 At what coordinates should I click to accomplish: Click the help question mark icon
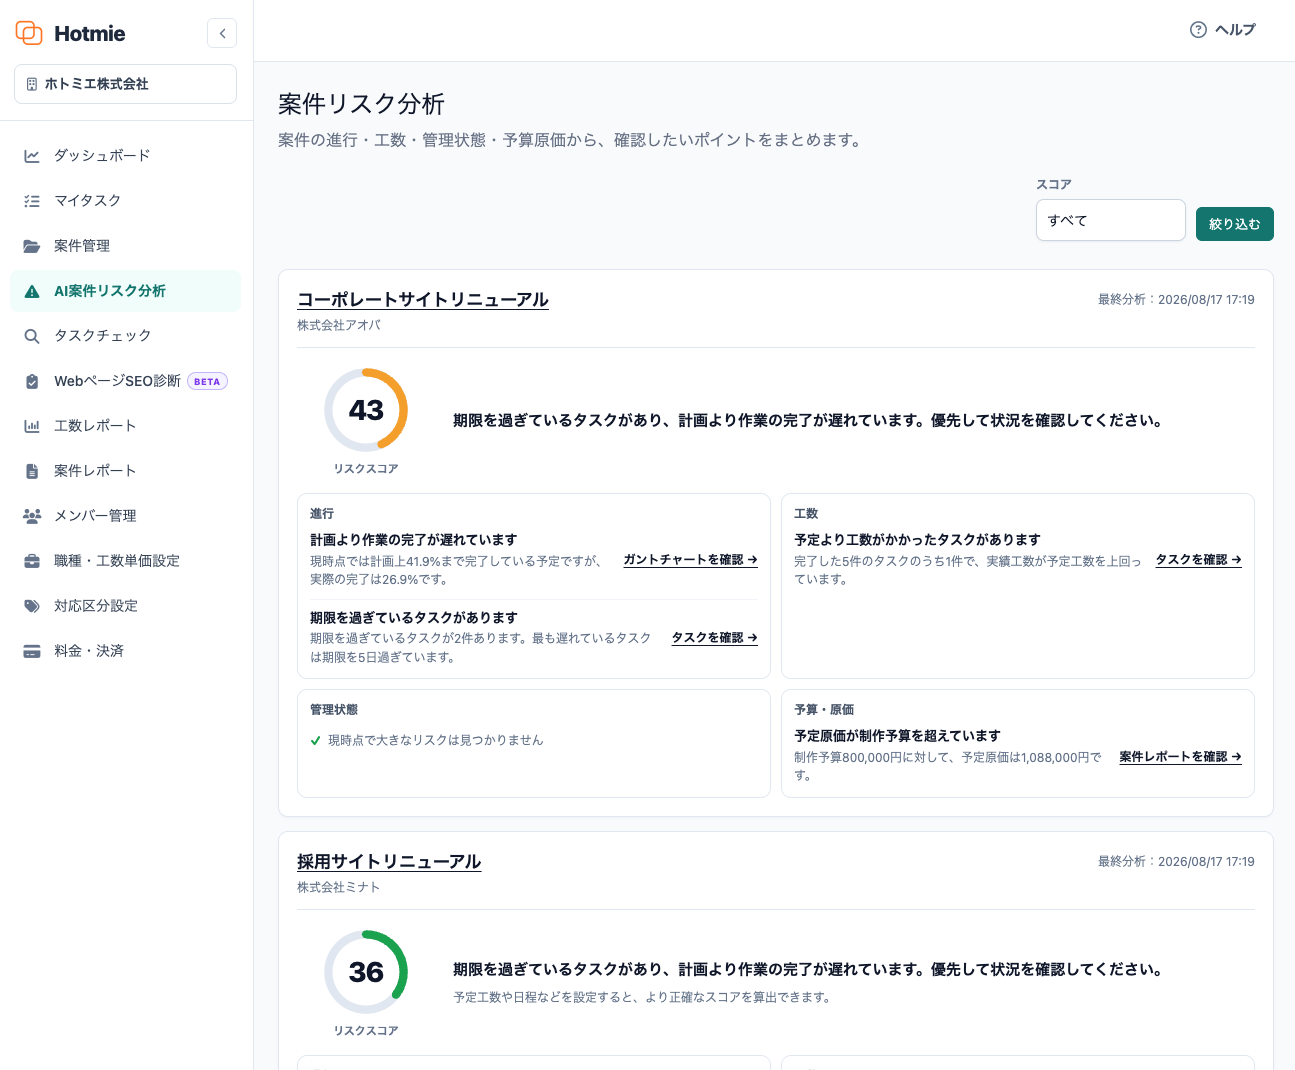click(x=1198, y=30)
